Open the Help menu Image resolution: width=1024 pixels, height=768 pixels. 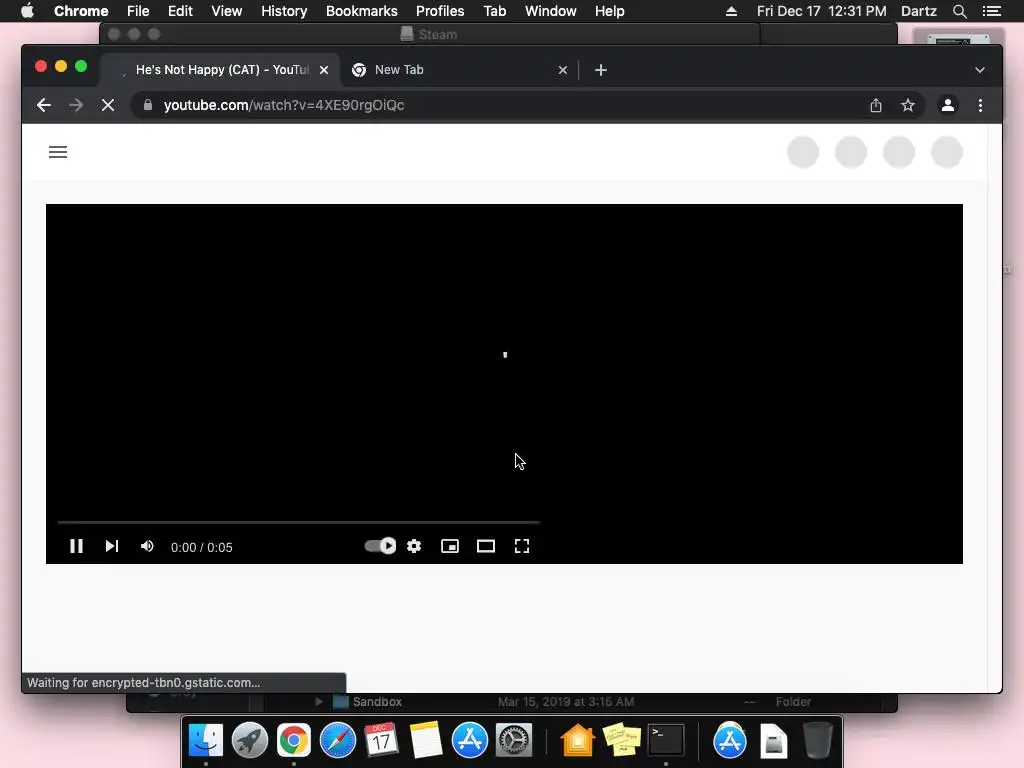point(609,11)
